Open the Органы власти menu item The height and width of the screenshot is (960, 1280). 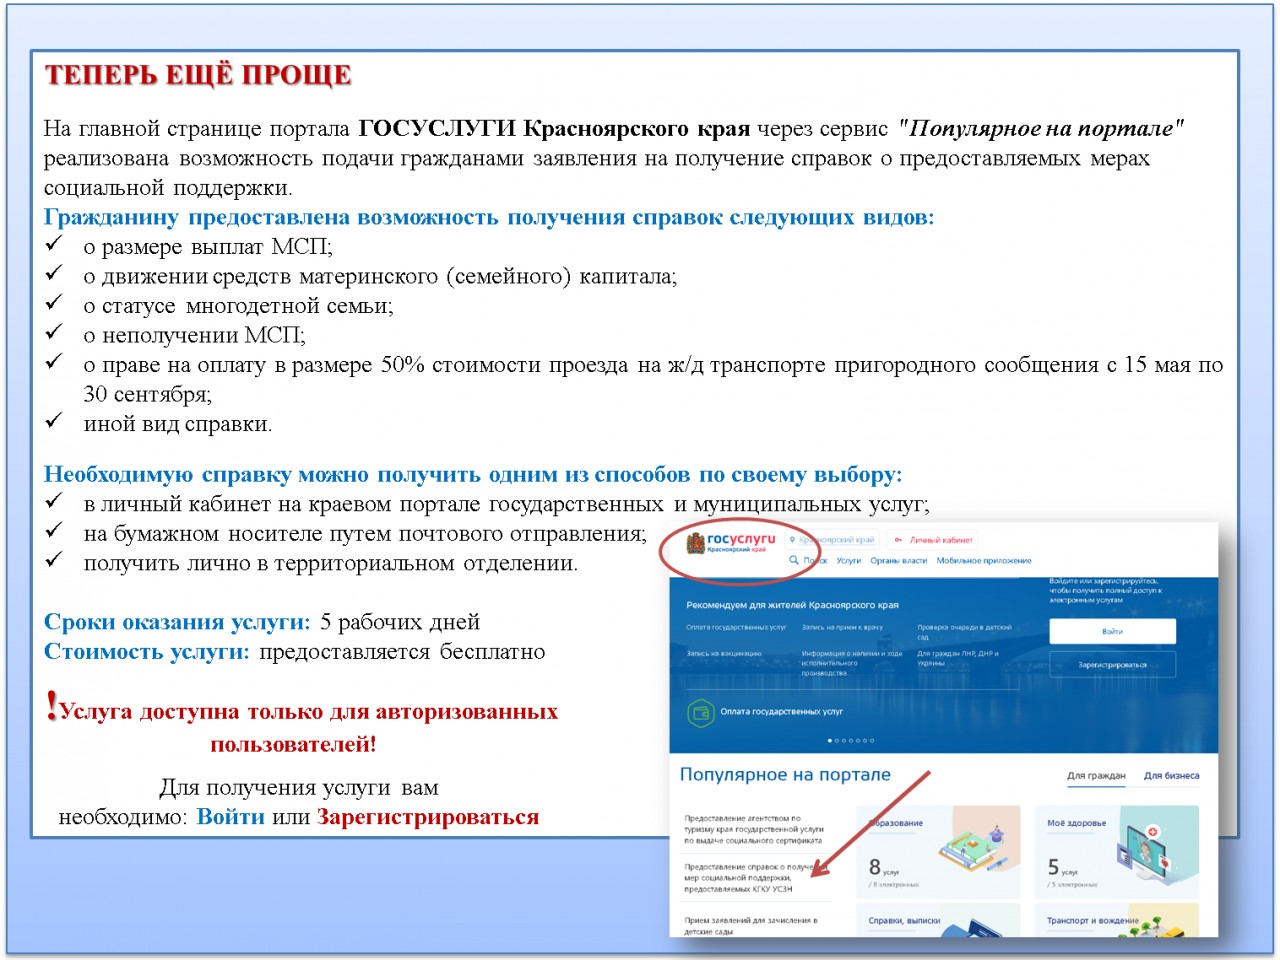(899, 561)
